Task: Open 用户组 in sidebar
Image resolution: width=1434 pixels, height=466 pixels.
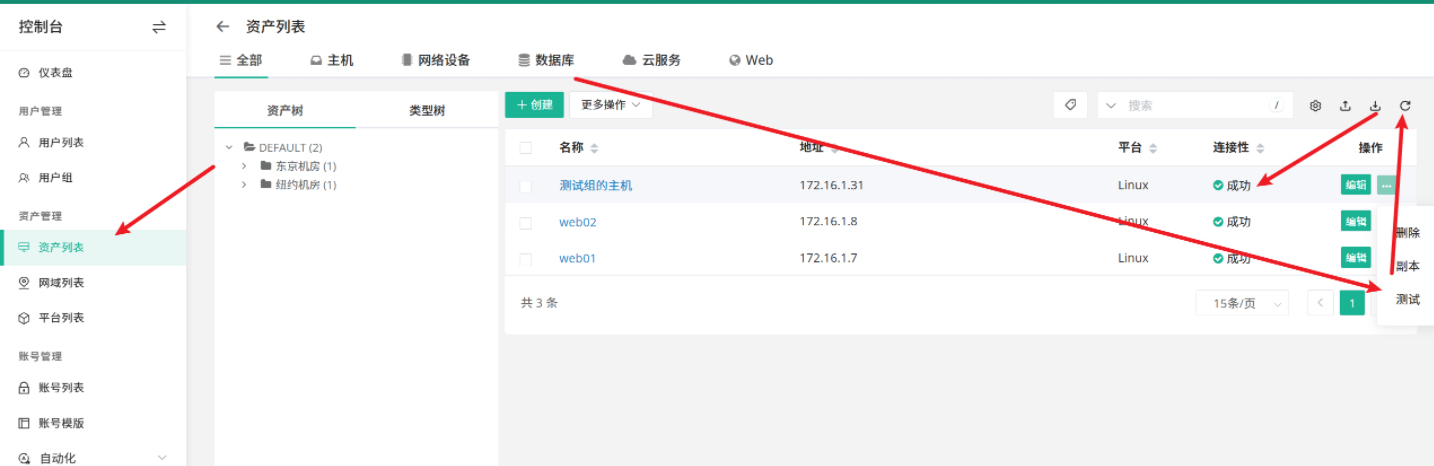Action: pyautogui.click(x=46, y=178)
